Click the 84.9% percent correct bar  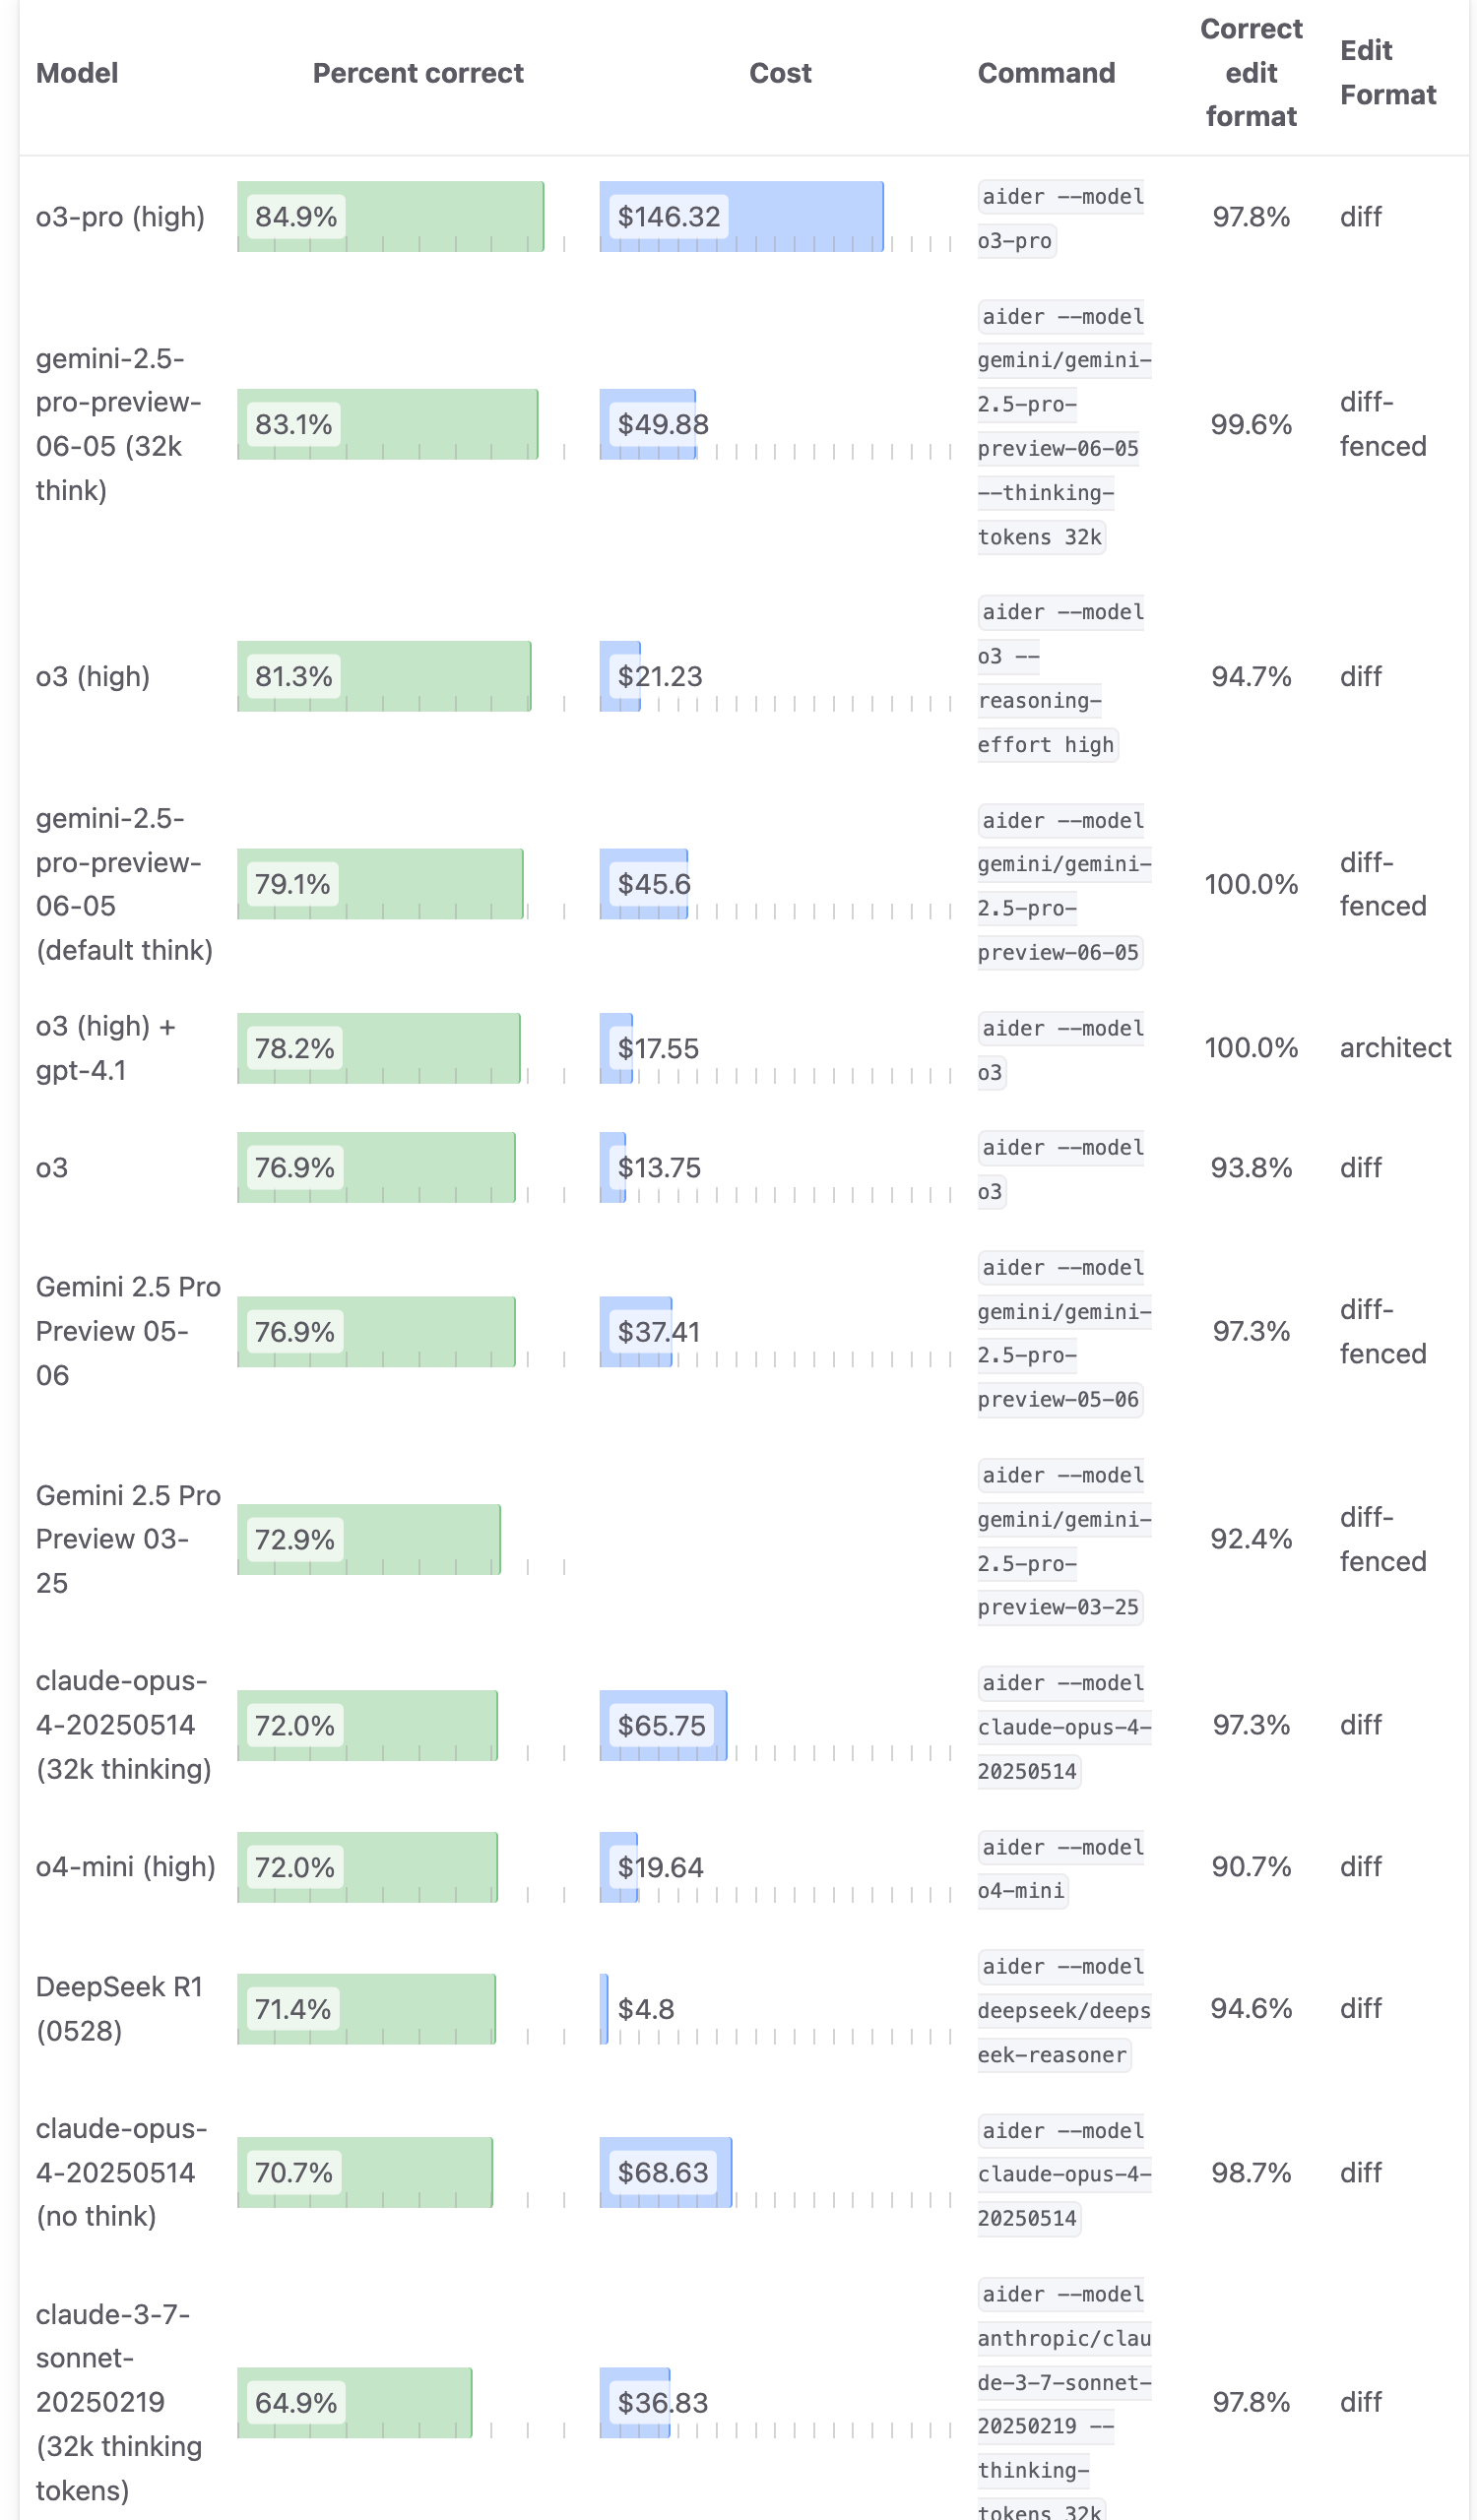click(x=390, y=217)
